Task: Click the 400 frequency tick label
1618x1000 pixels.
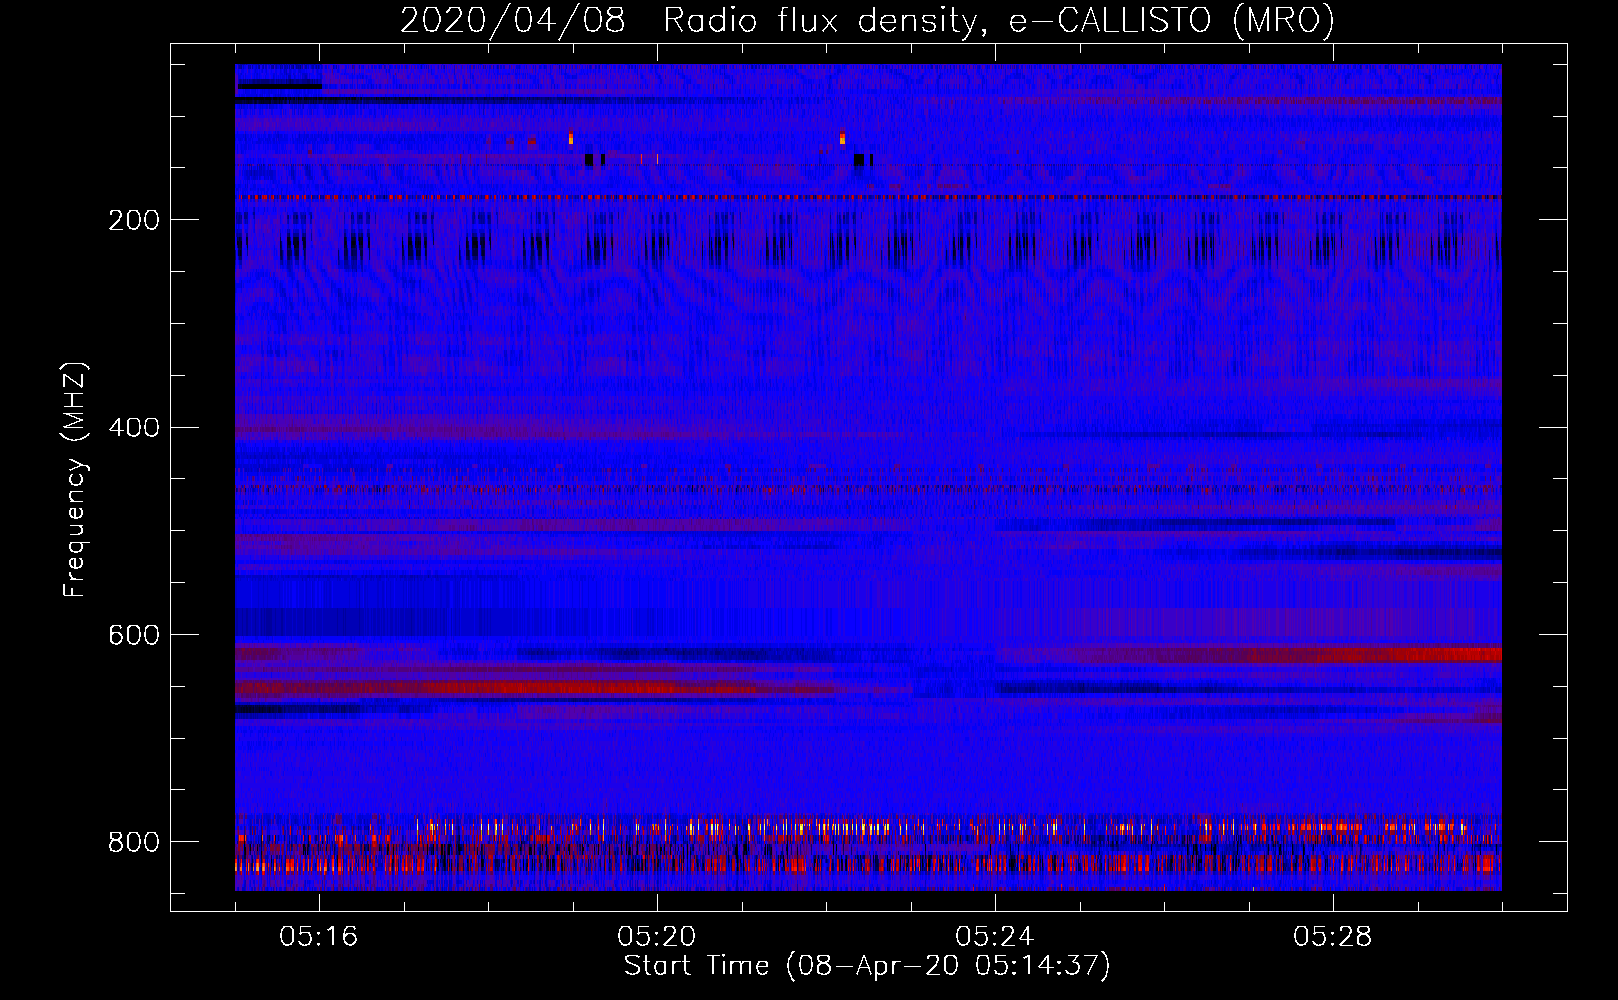Action: (x=133, y=428)
